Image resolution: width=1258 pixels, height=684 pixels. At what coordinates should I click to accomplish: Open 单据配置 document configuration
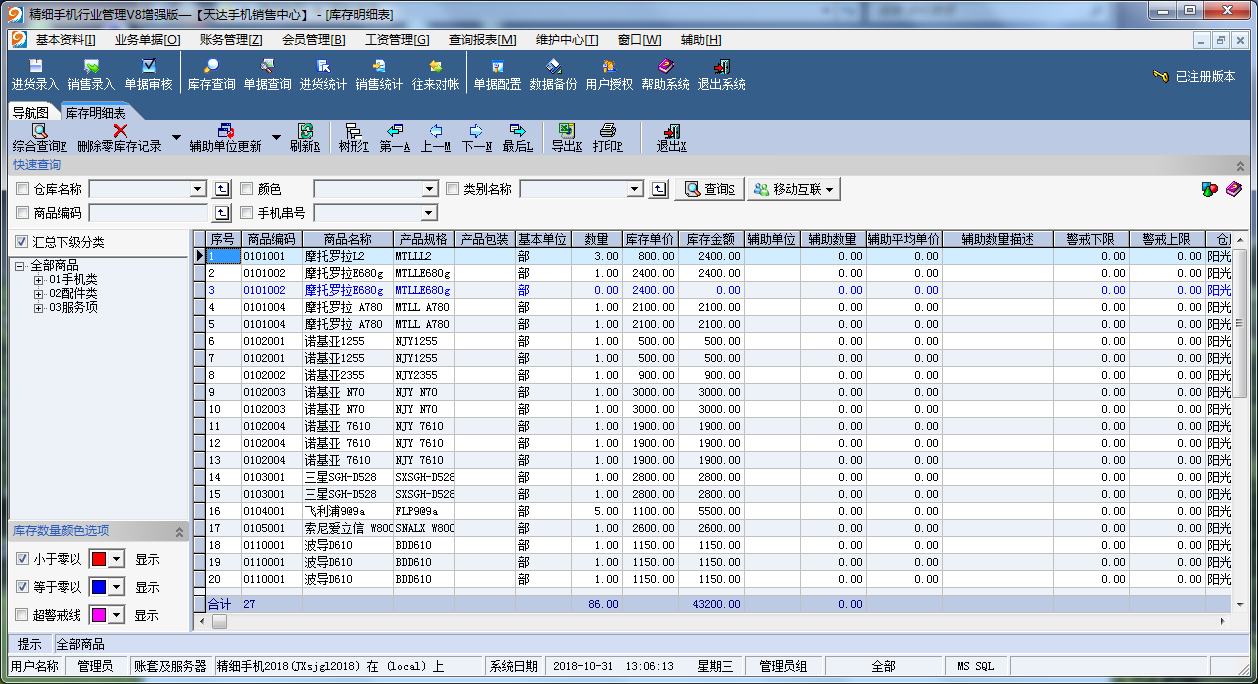pos(498,75)
